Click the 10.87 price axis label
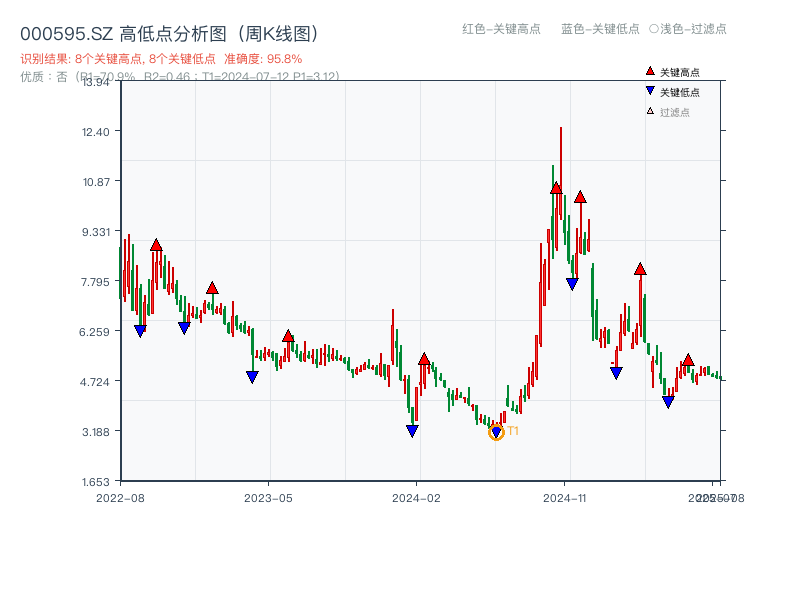Screen dimensions: 800x600 pyautogui.click(x=96, y=182)
